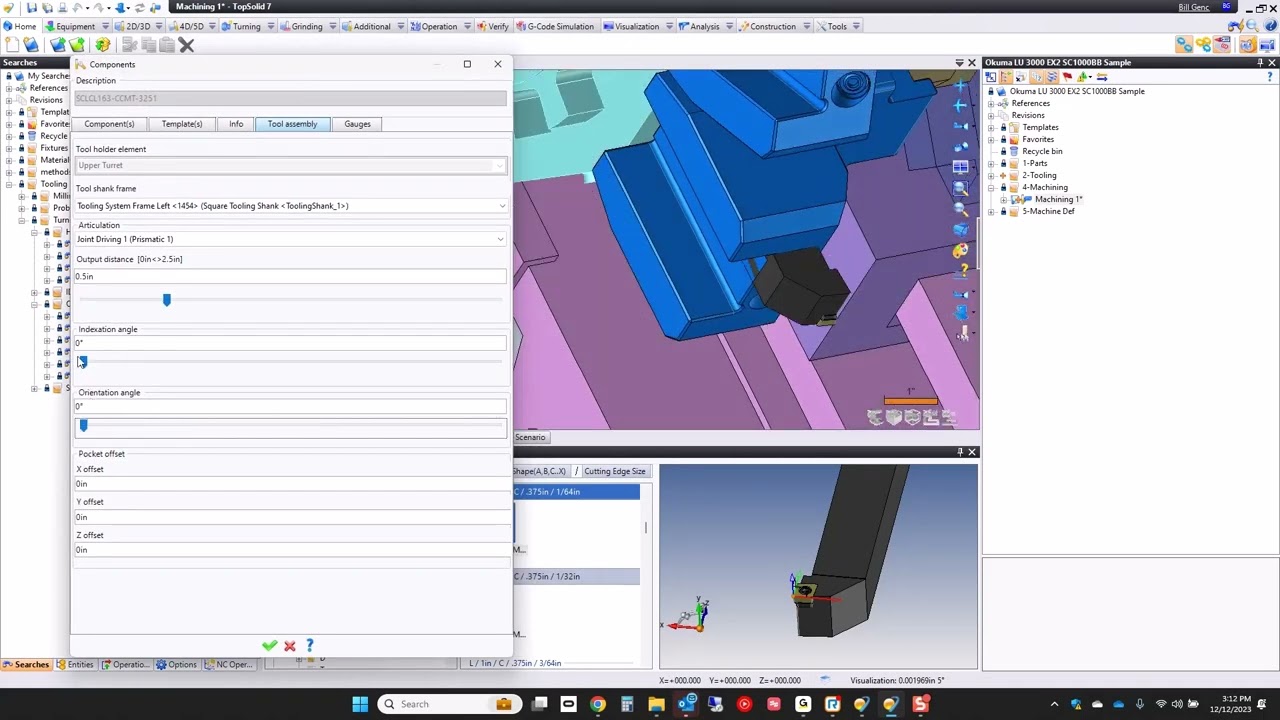Click the black X delete icon in the Home toolbar
The width and height of the screenshot is (1280, 720).
[186, 45]
